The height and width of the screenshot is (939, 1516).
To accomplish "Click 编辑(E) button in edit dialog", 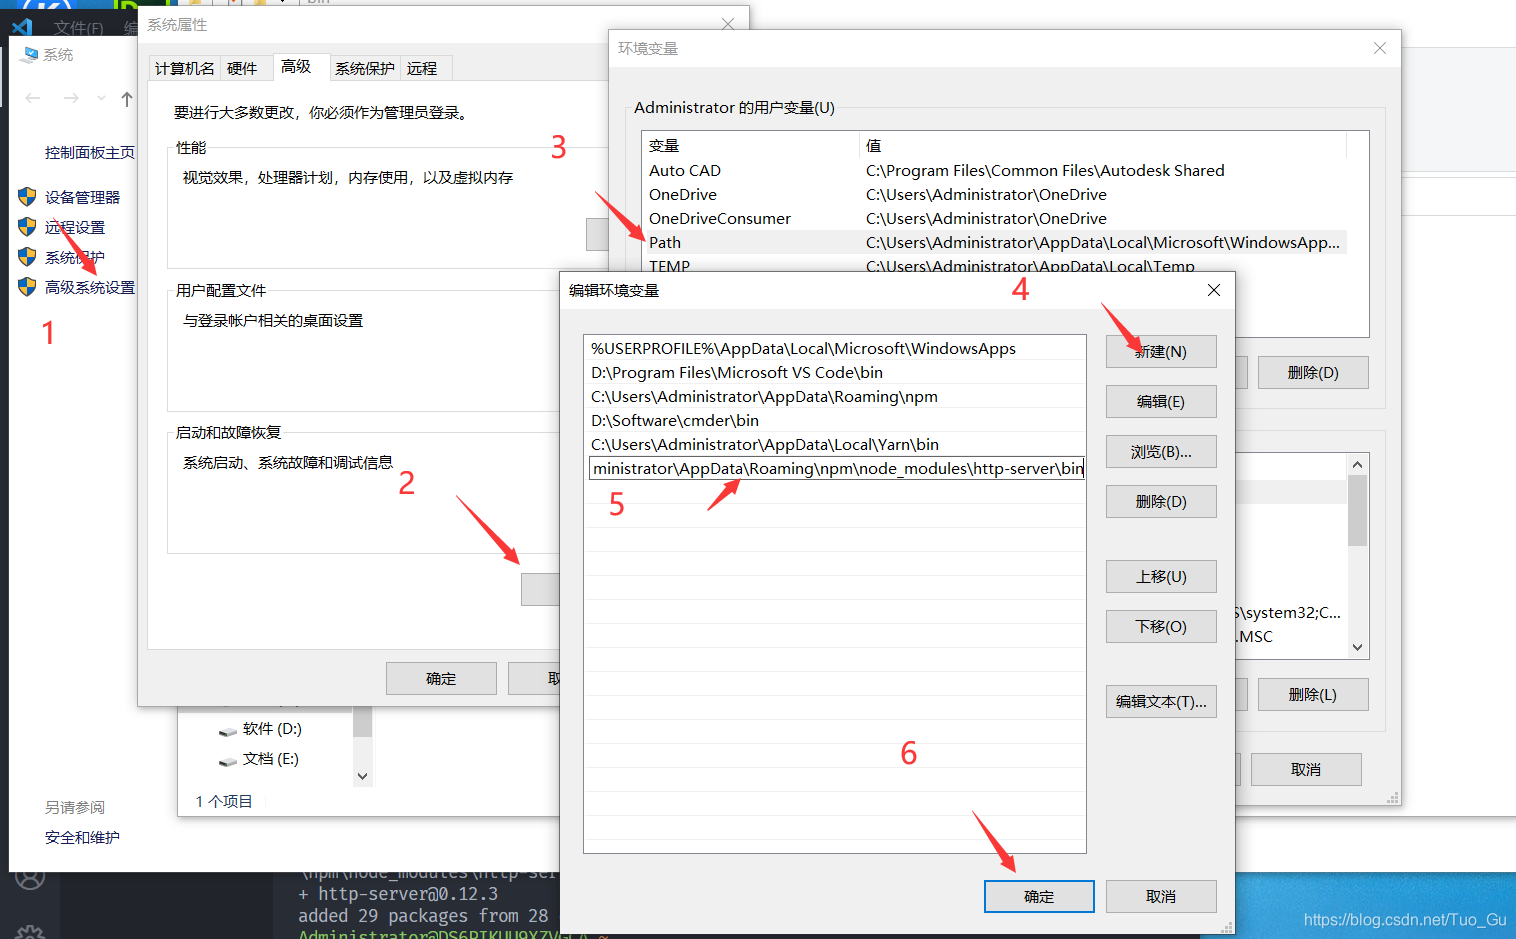I will click(x=1161, y=402).
